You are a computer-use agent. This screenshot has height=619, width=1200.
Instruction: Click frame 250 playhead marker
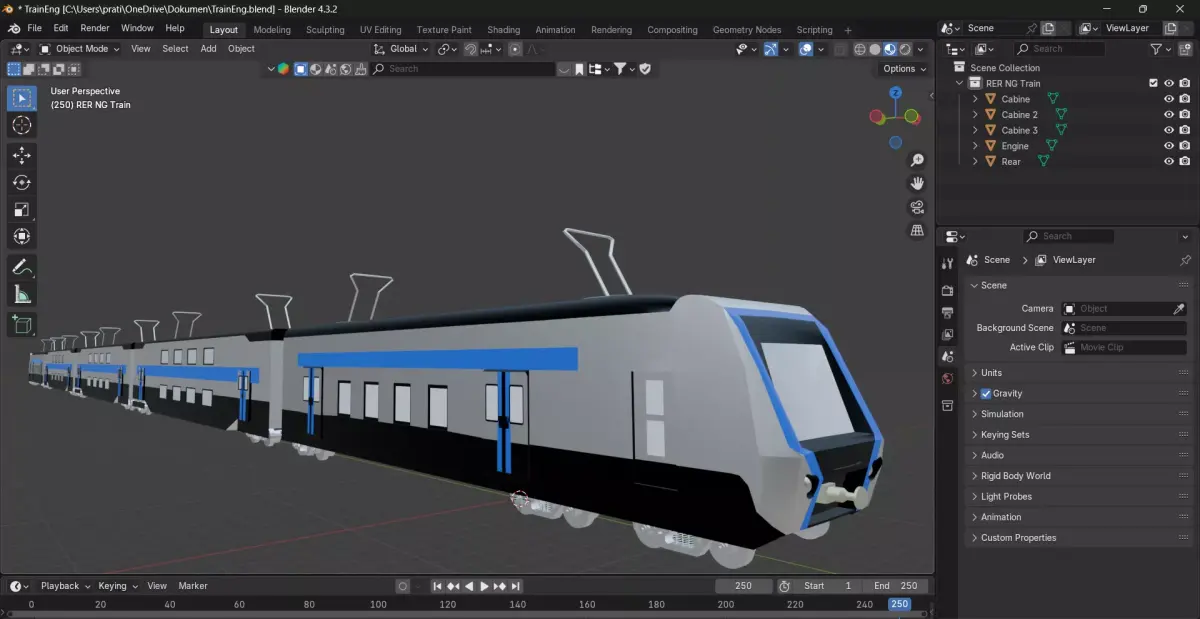[900, 604]
